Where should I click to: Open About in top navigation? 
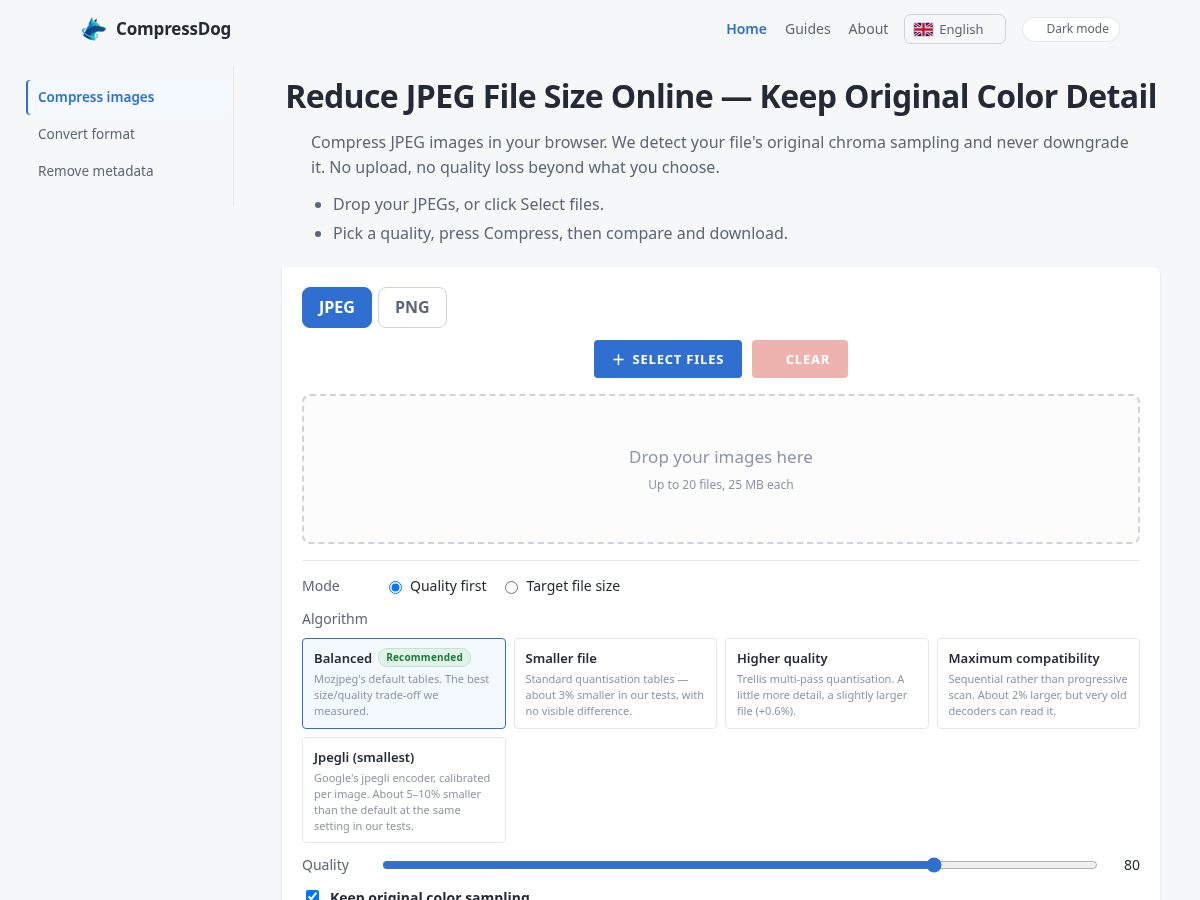[x=868, y=29]
